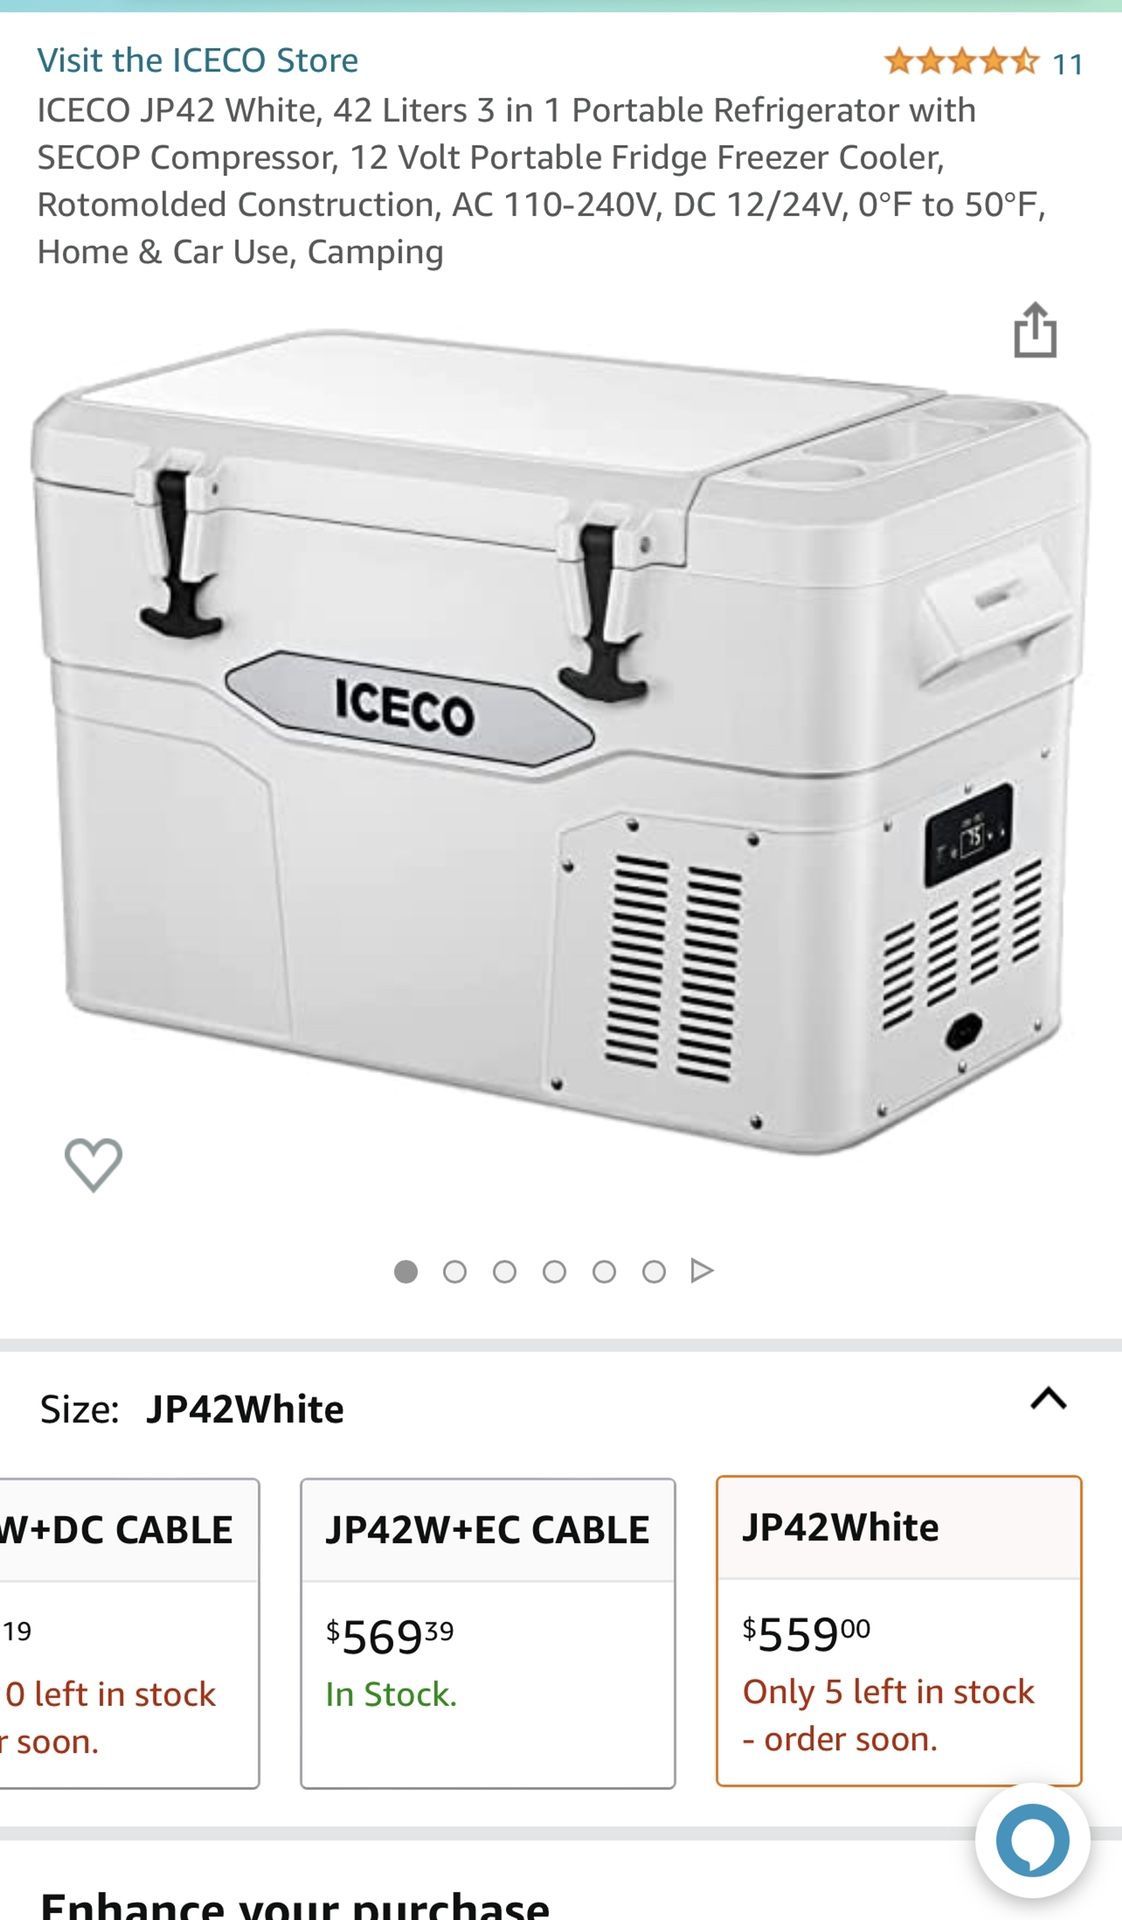Go to the first carousel image dot

pos(405,1271)
